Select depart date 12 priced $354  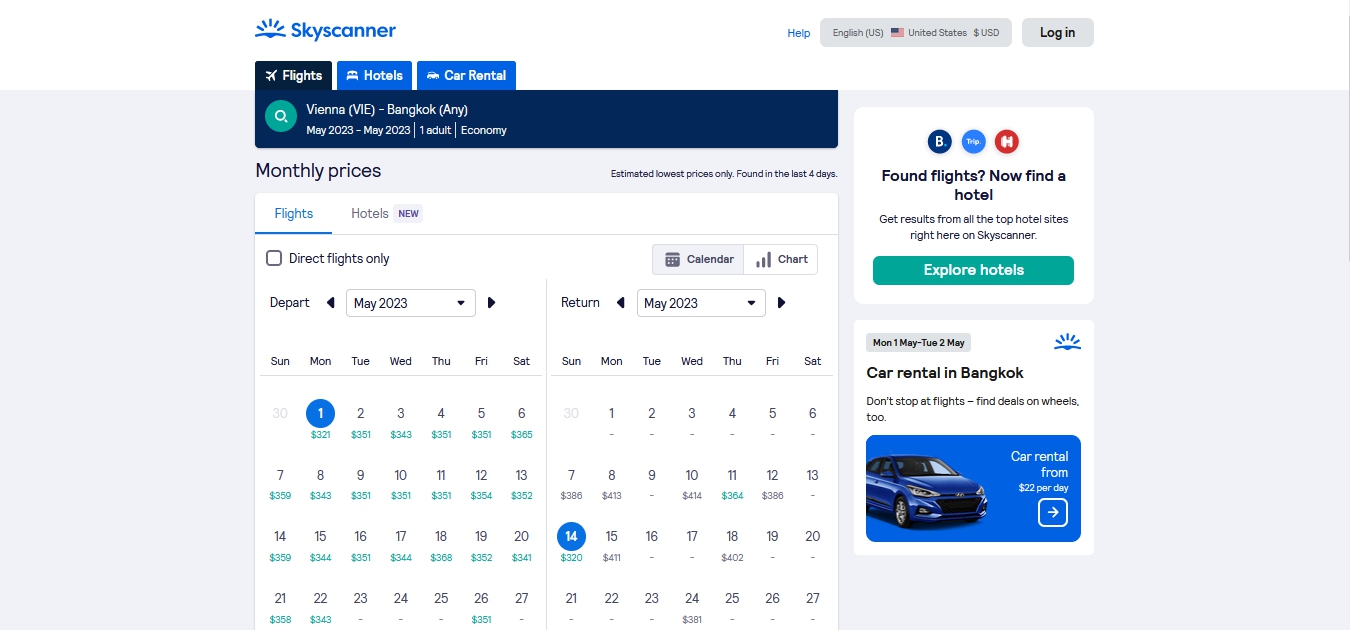click(x=481, y=483)
